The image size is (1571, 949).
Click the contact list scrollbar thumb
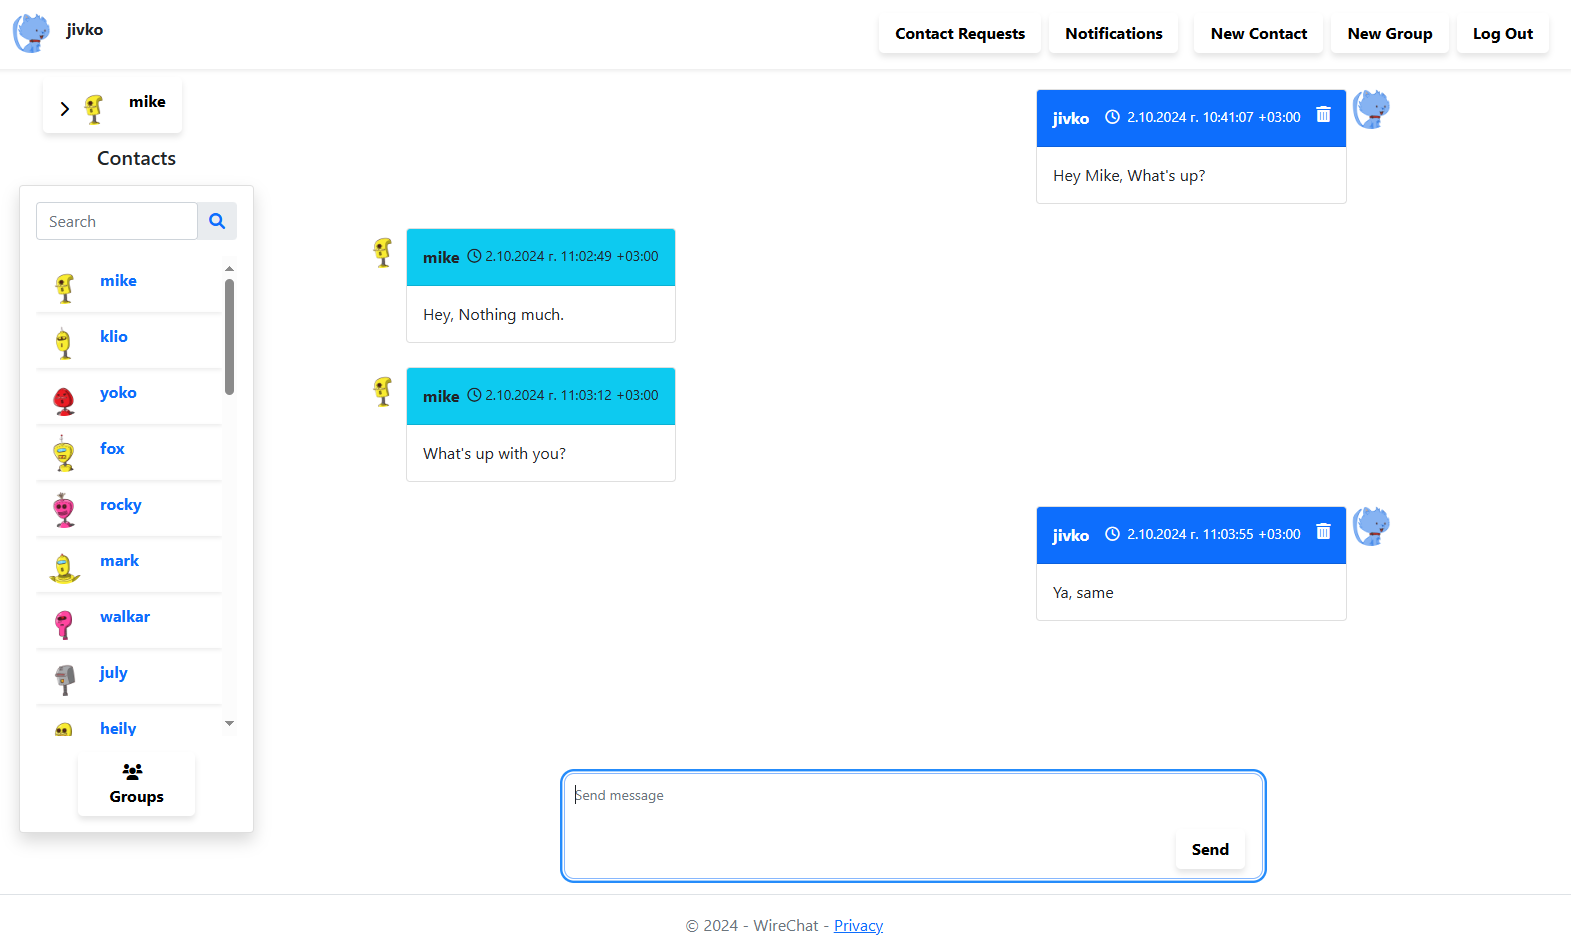pos(229,337)
